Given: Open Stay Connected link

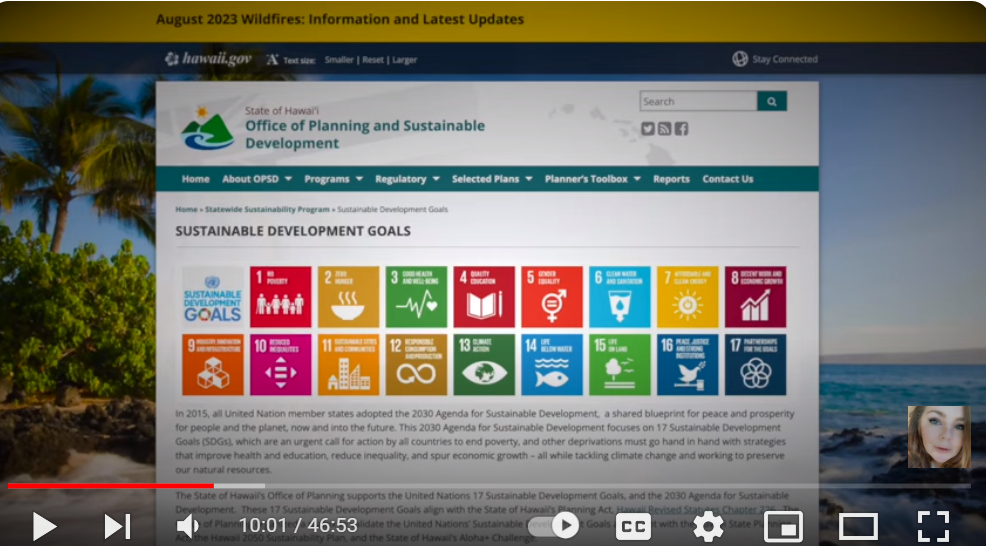Looking at the screenshot, I should coord(785,59).
